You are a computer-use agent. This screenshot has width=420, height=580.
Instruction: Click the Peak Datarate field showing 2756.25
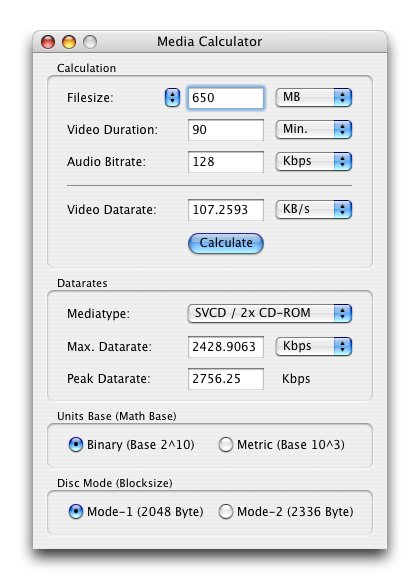pyautogui.click(x=226, y=379)
